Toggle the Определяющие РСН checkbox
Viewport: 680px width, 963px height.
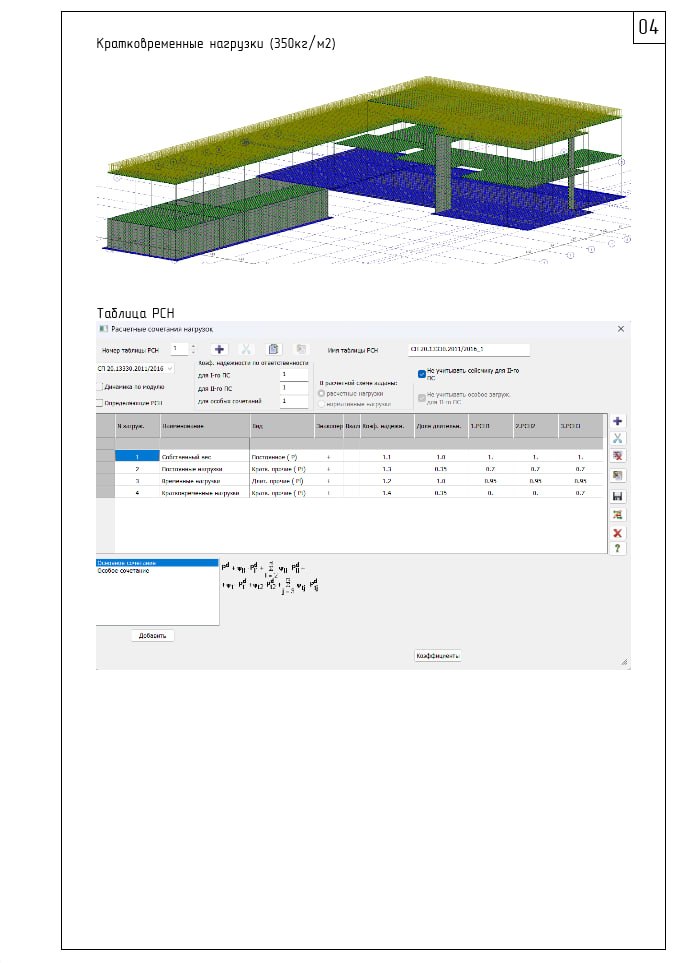pyautogui.click(x=99, y=403)
